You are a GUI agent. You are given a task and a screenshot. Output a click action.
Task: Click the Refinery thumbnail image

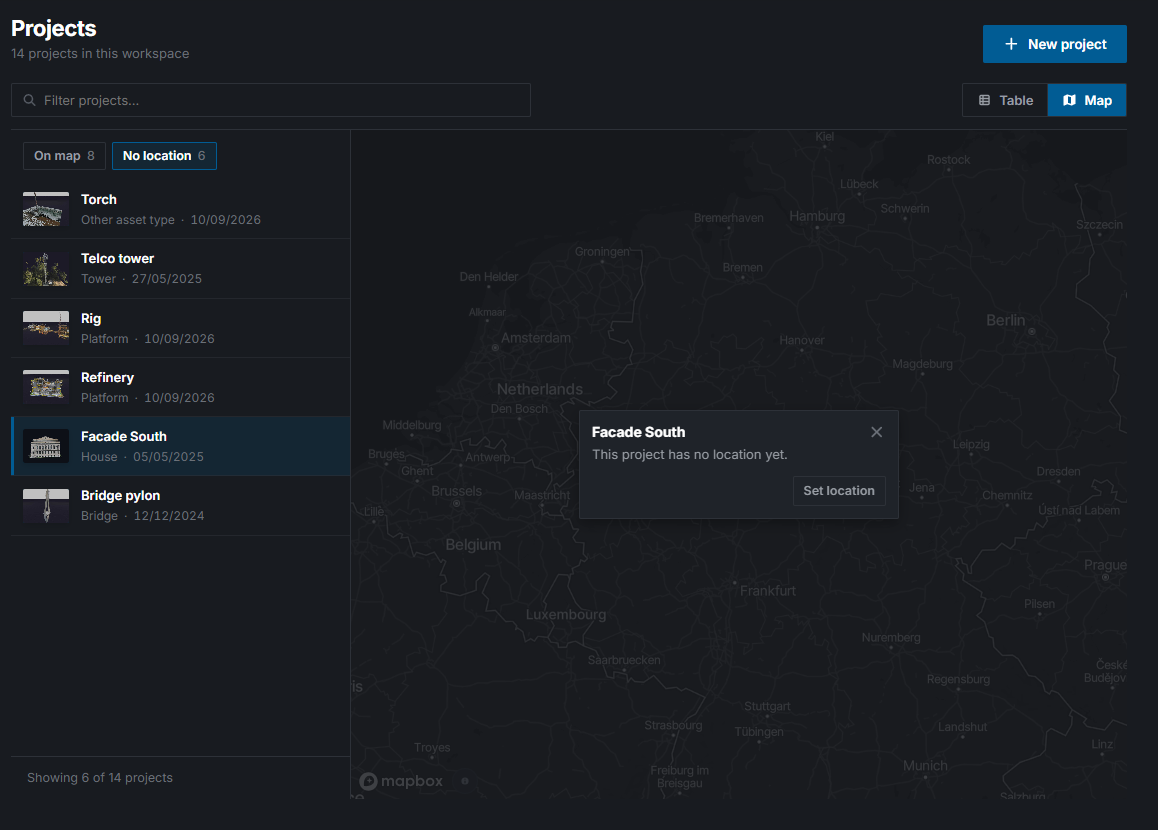click(x=46, y=387)
